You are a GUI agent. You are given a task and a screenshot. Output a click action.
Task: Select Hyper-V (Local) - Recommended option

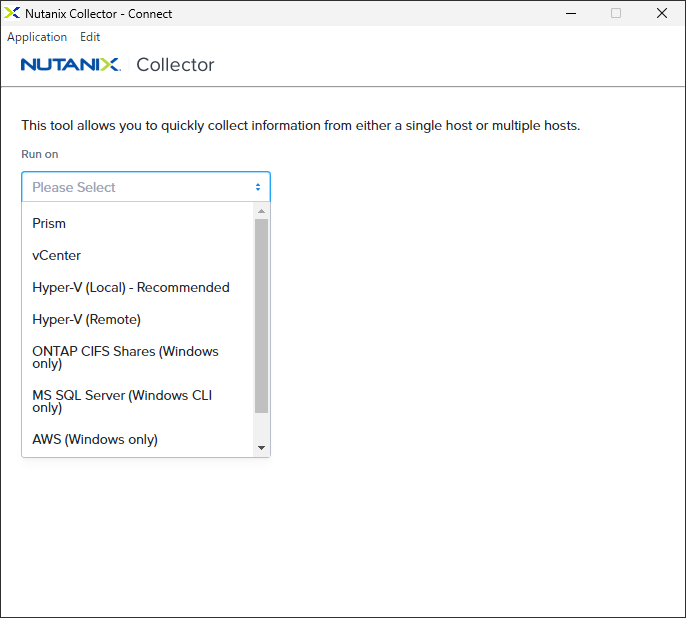point(137,287)
